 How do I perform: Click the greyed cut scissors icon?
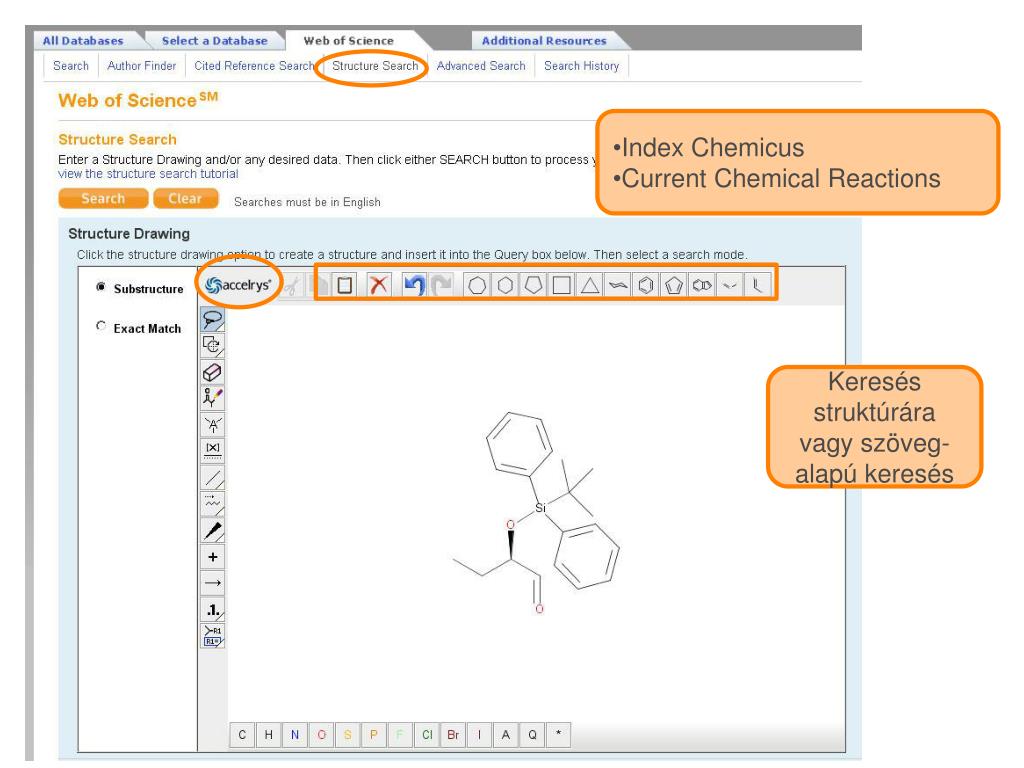tap(293, 285)
